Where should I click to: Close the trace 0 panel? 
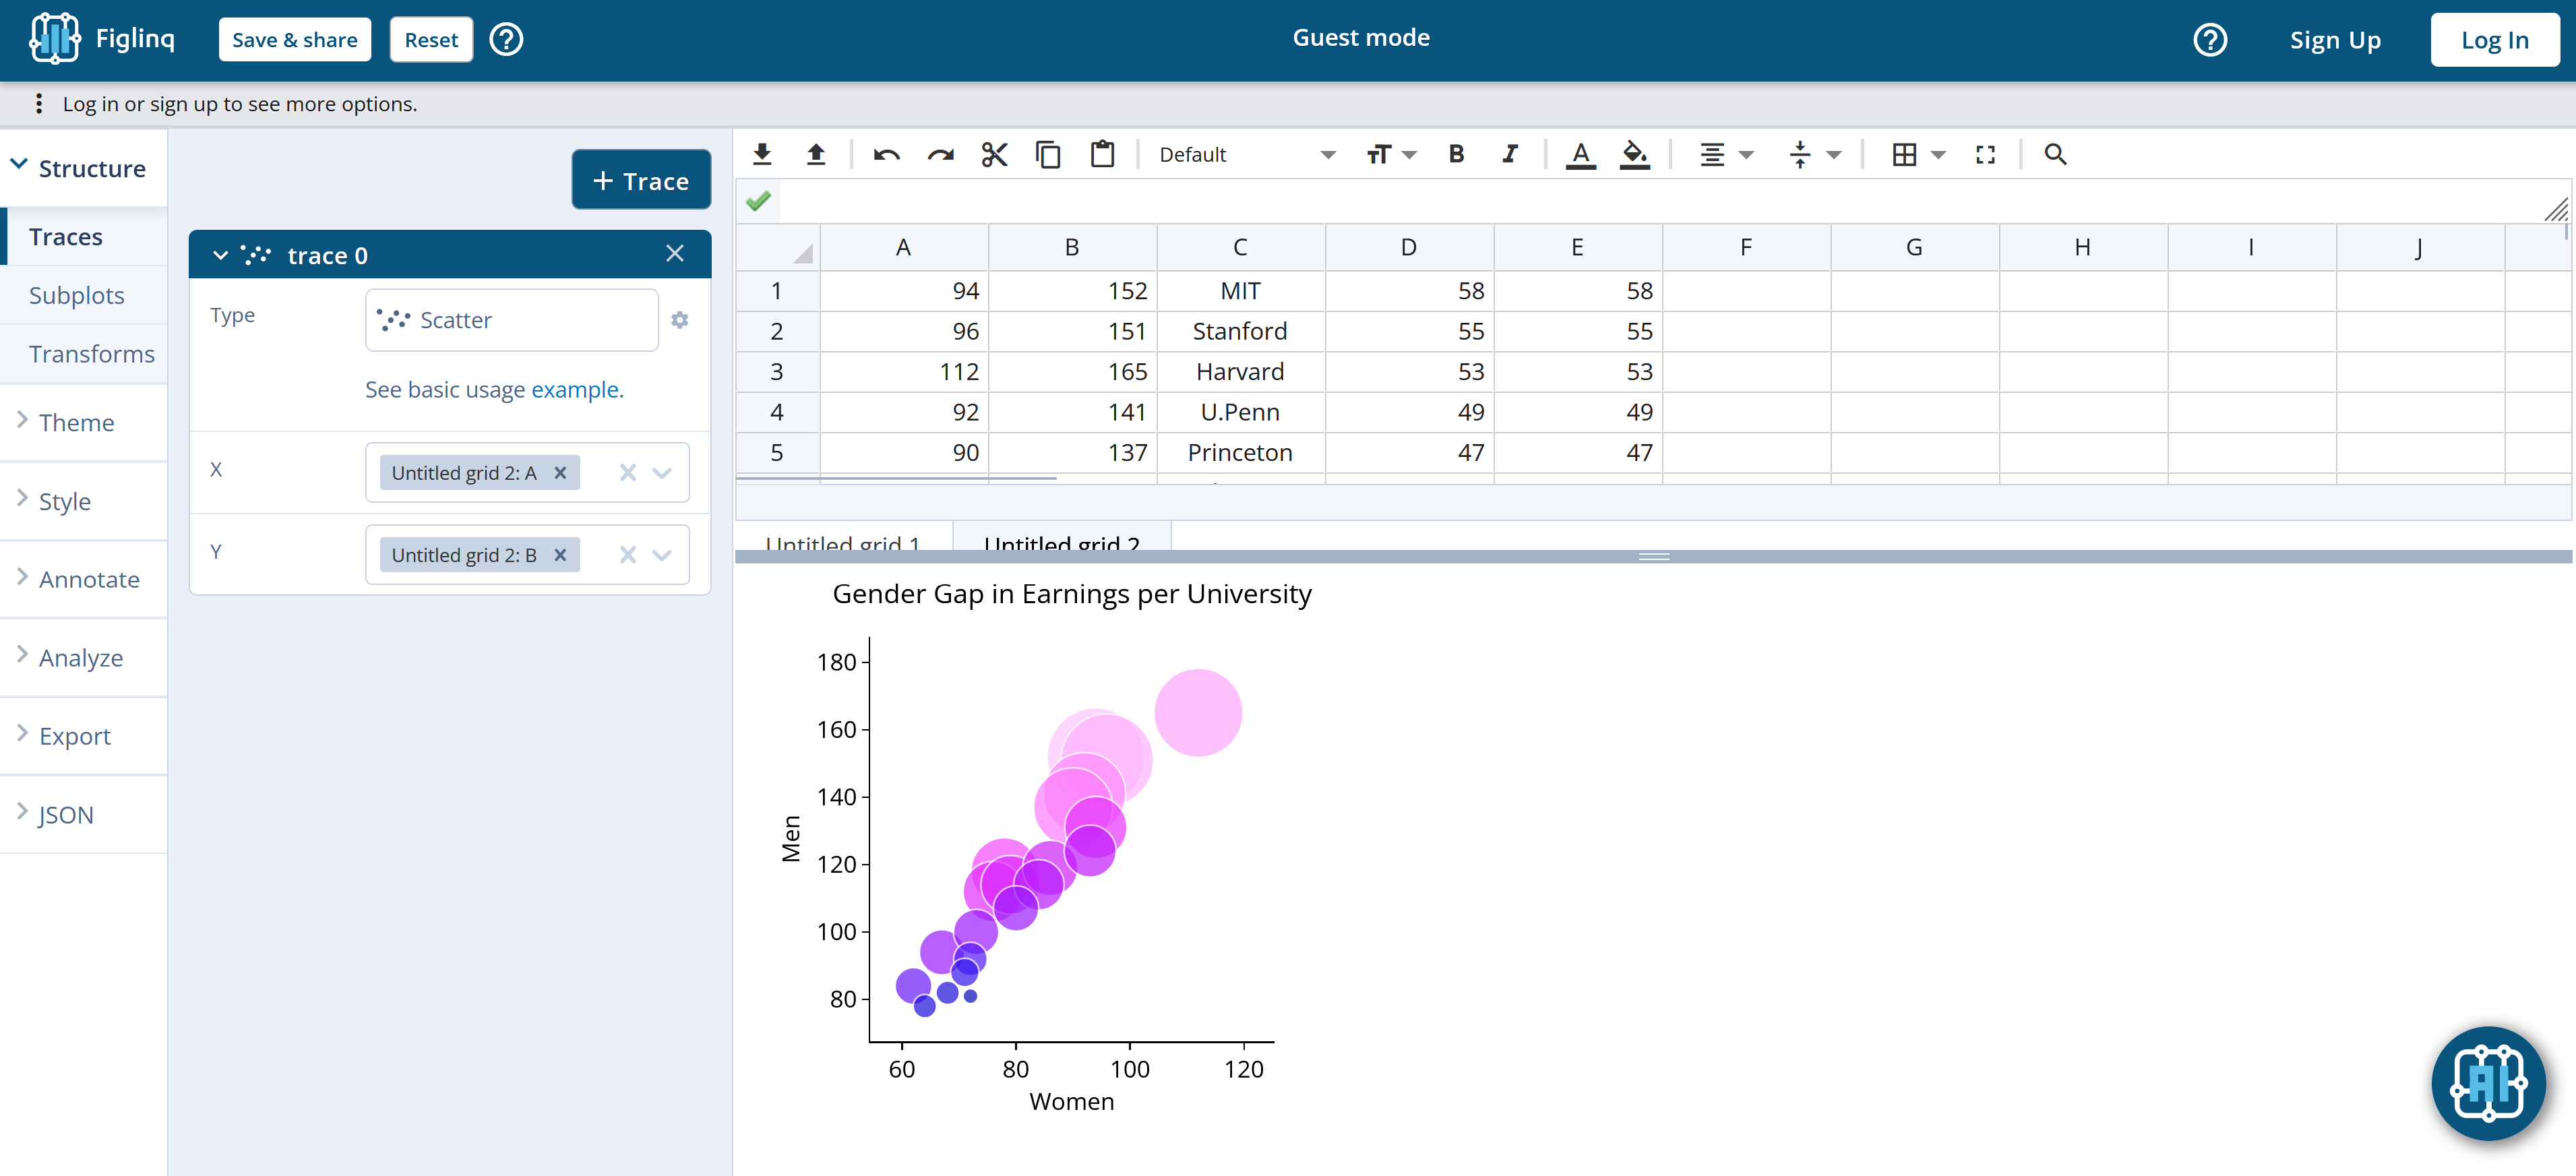675,254
